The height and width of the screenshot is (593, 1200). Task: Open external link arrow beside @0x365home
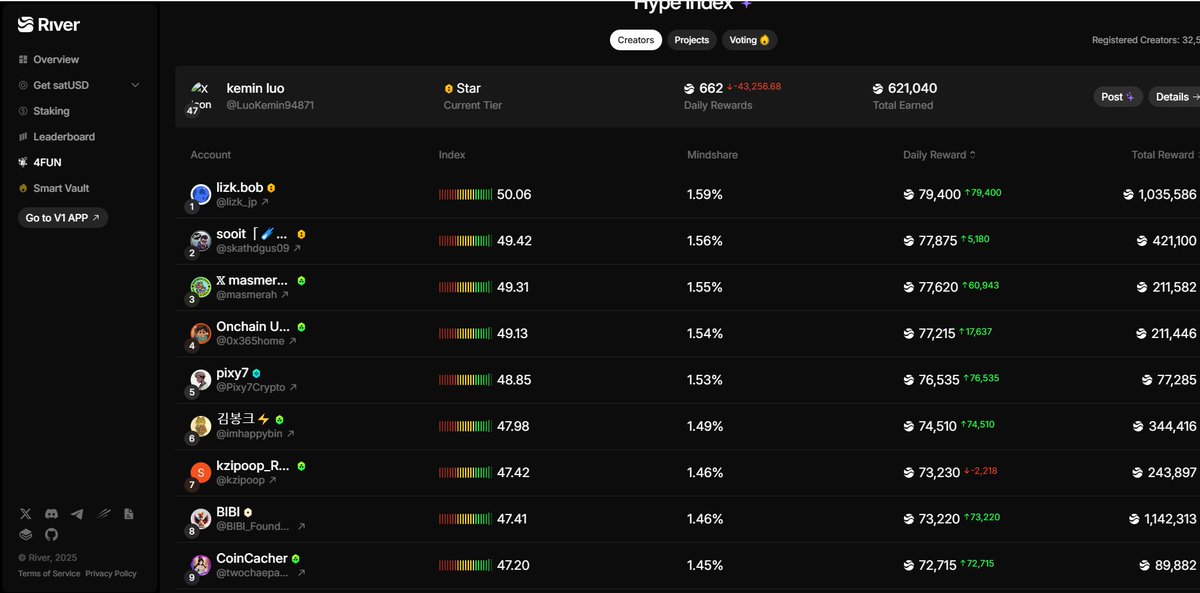pos(293,341)
